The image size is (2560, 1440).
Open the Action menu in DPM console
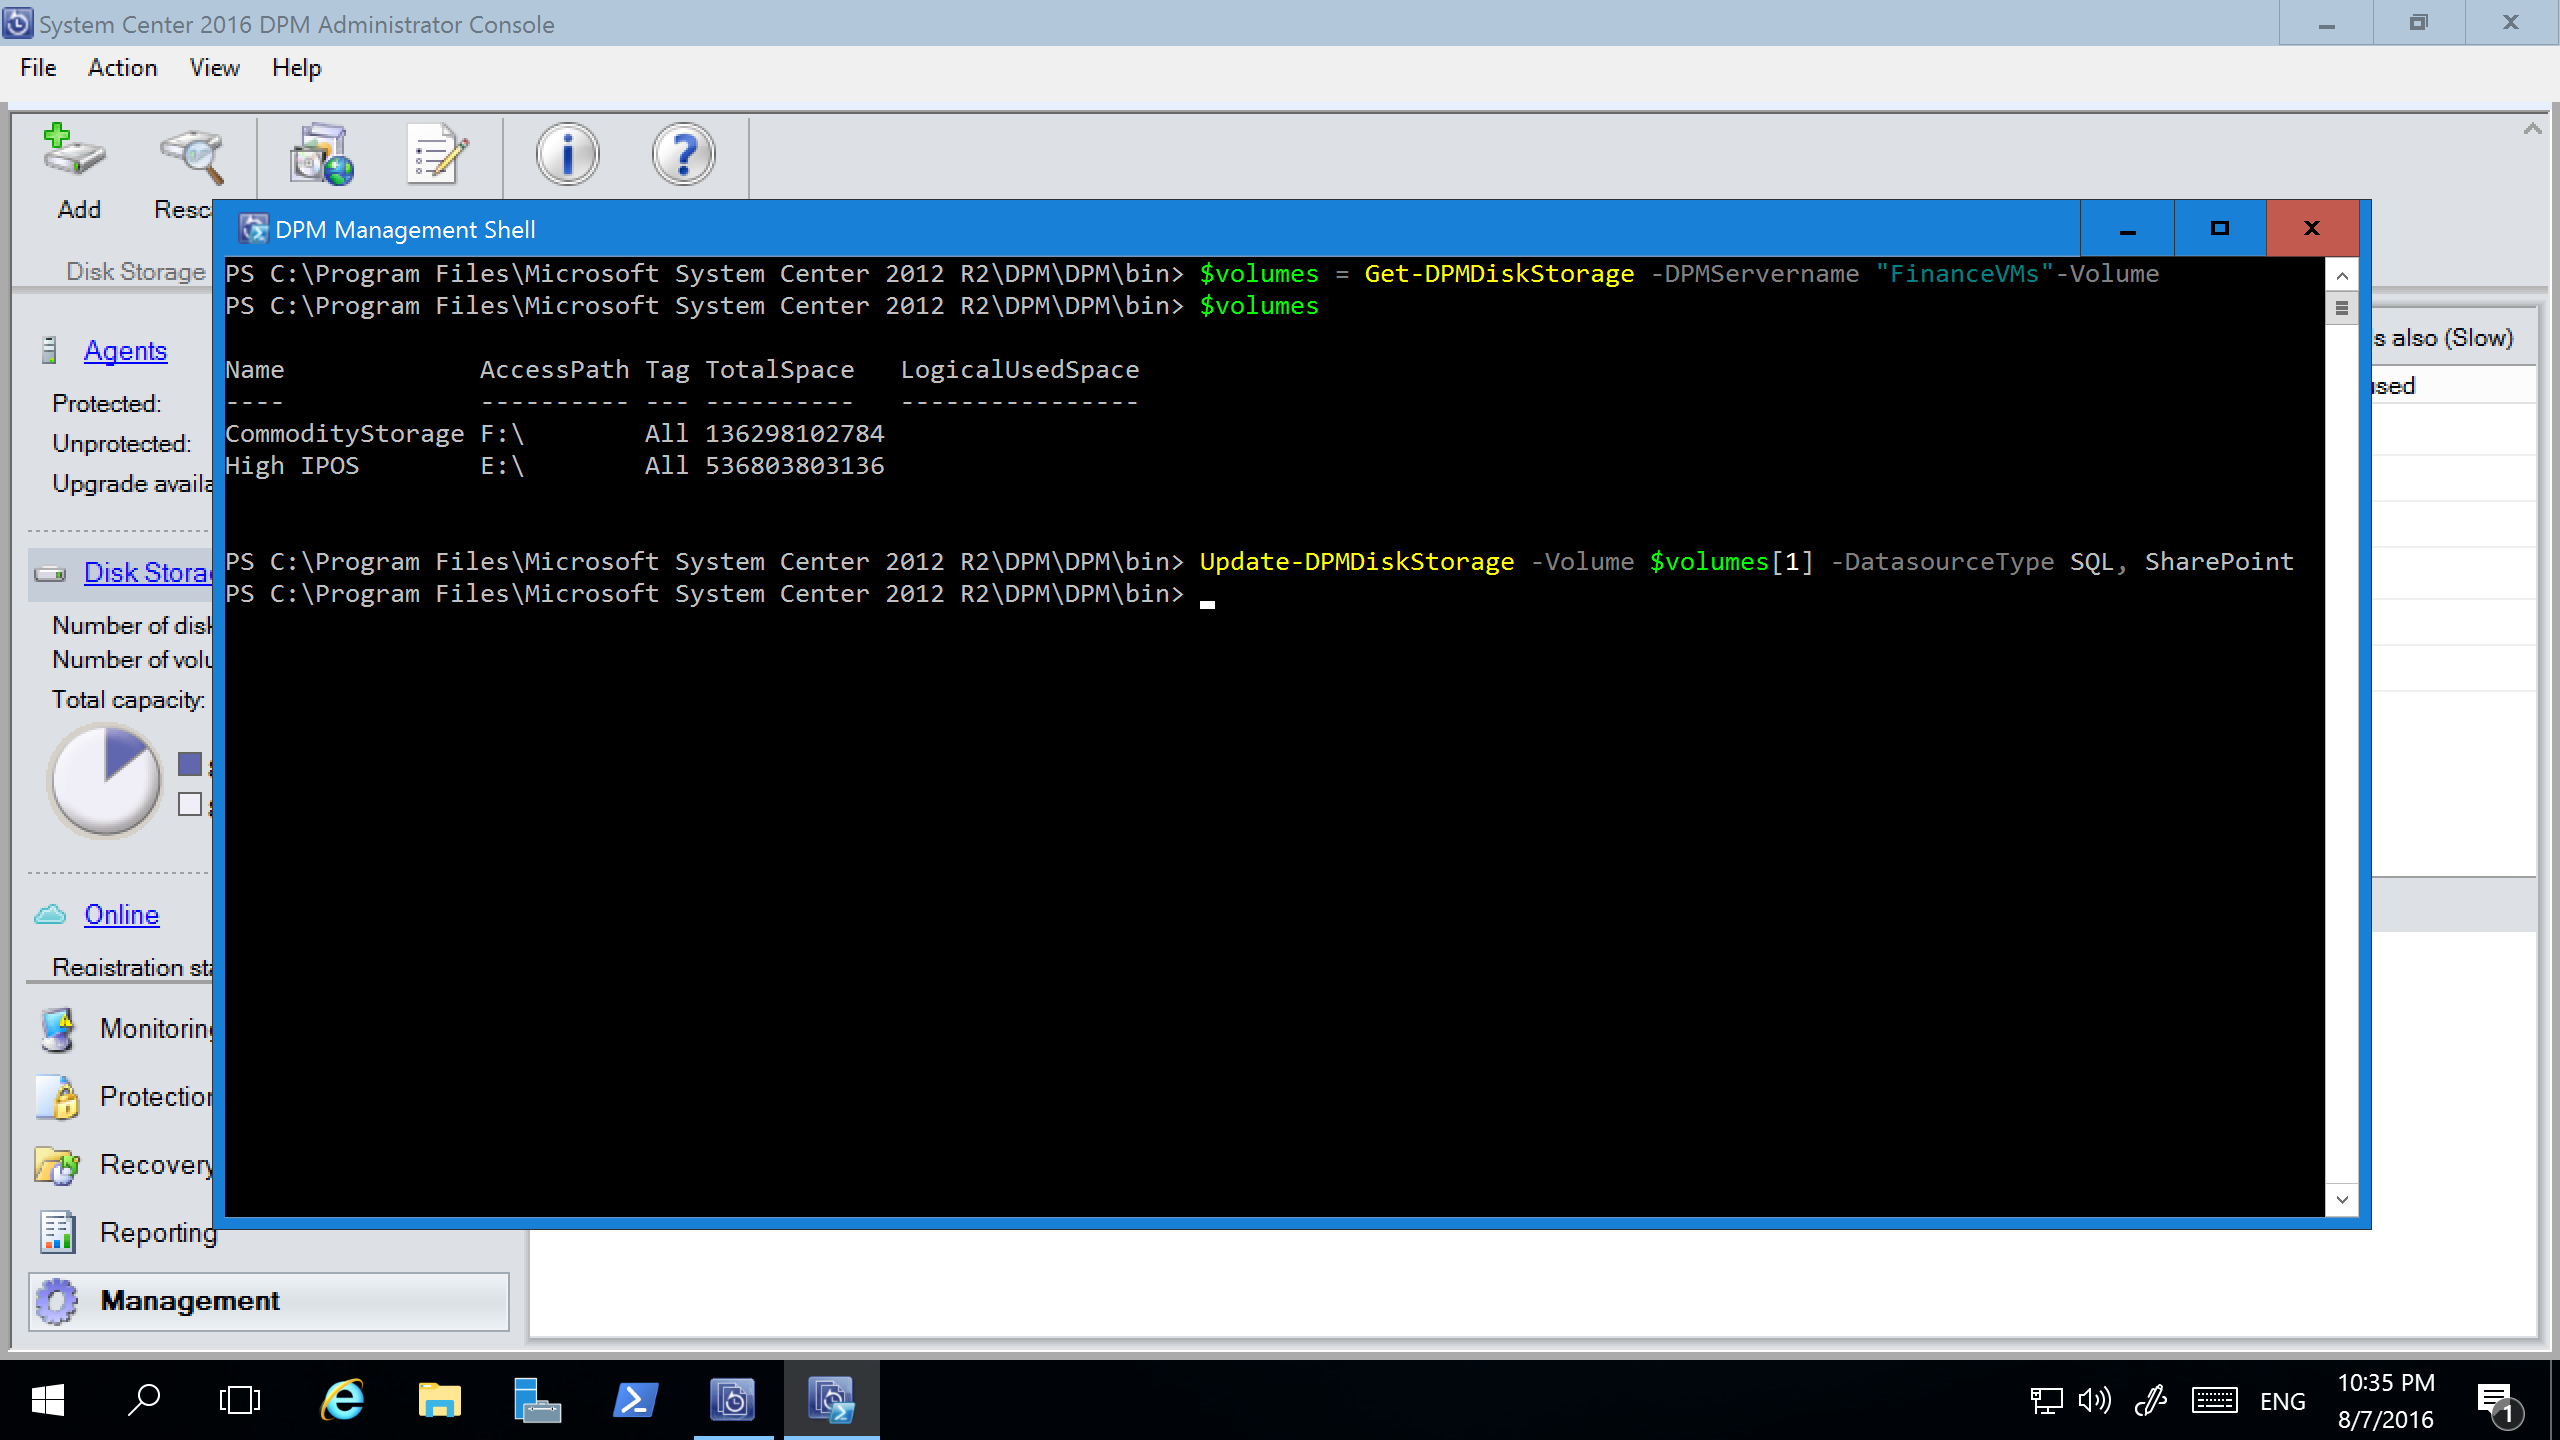(x=121, y=67)
